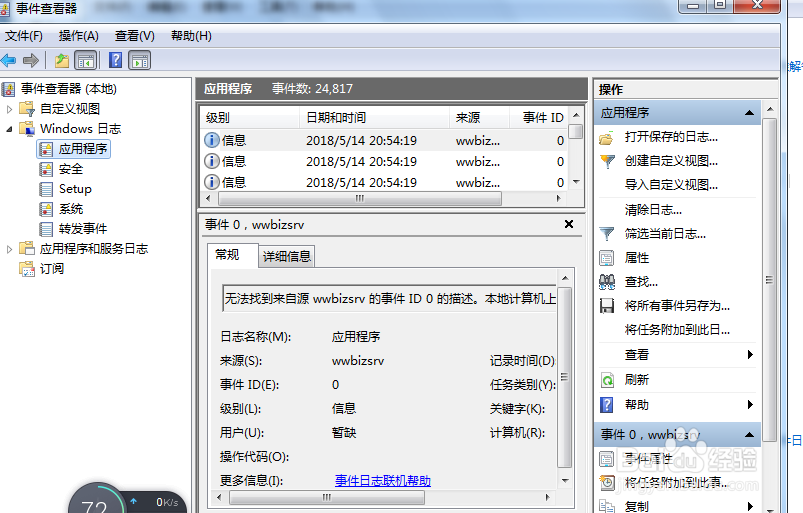
Task: Click the 级别(L) value 信息
Action: coord(344,409)
